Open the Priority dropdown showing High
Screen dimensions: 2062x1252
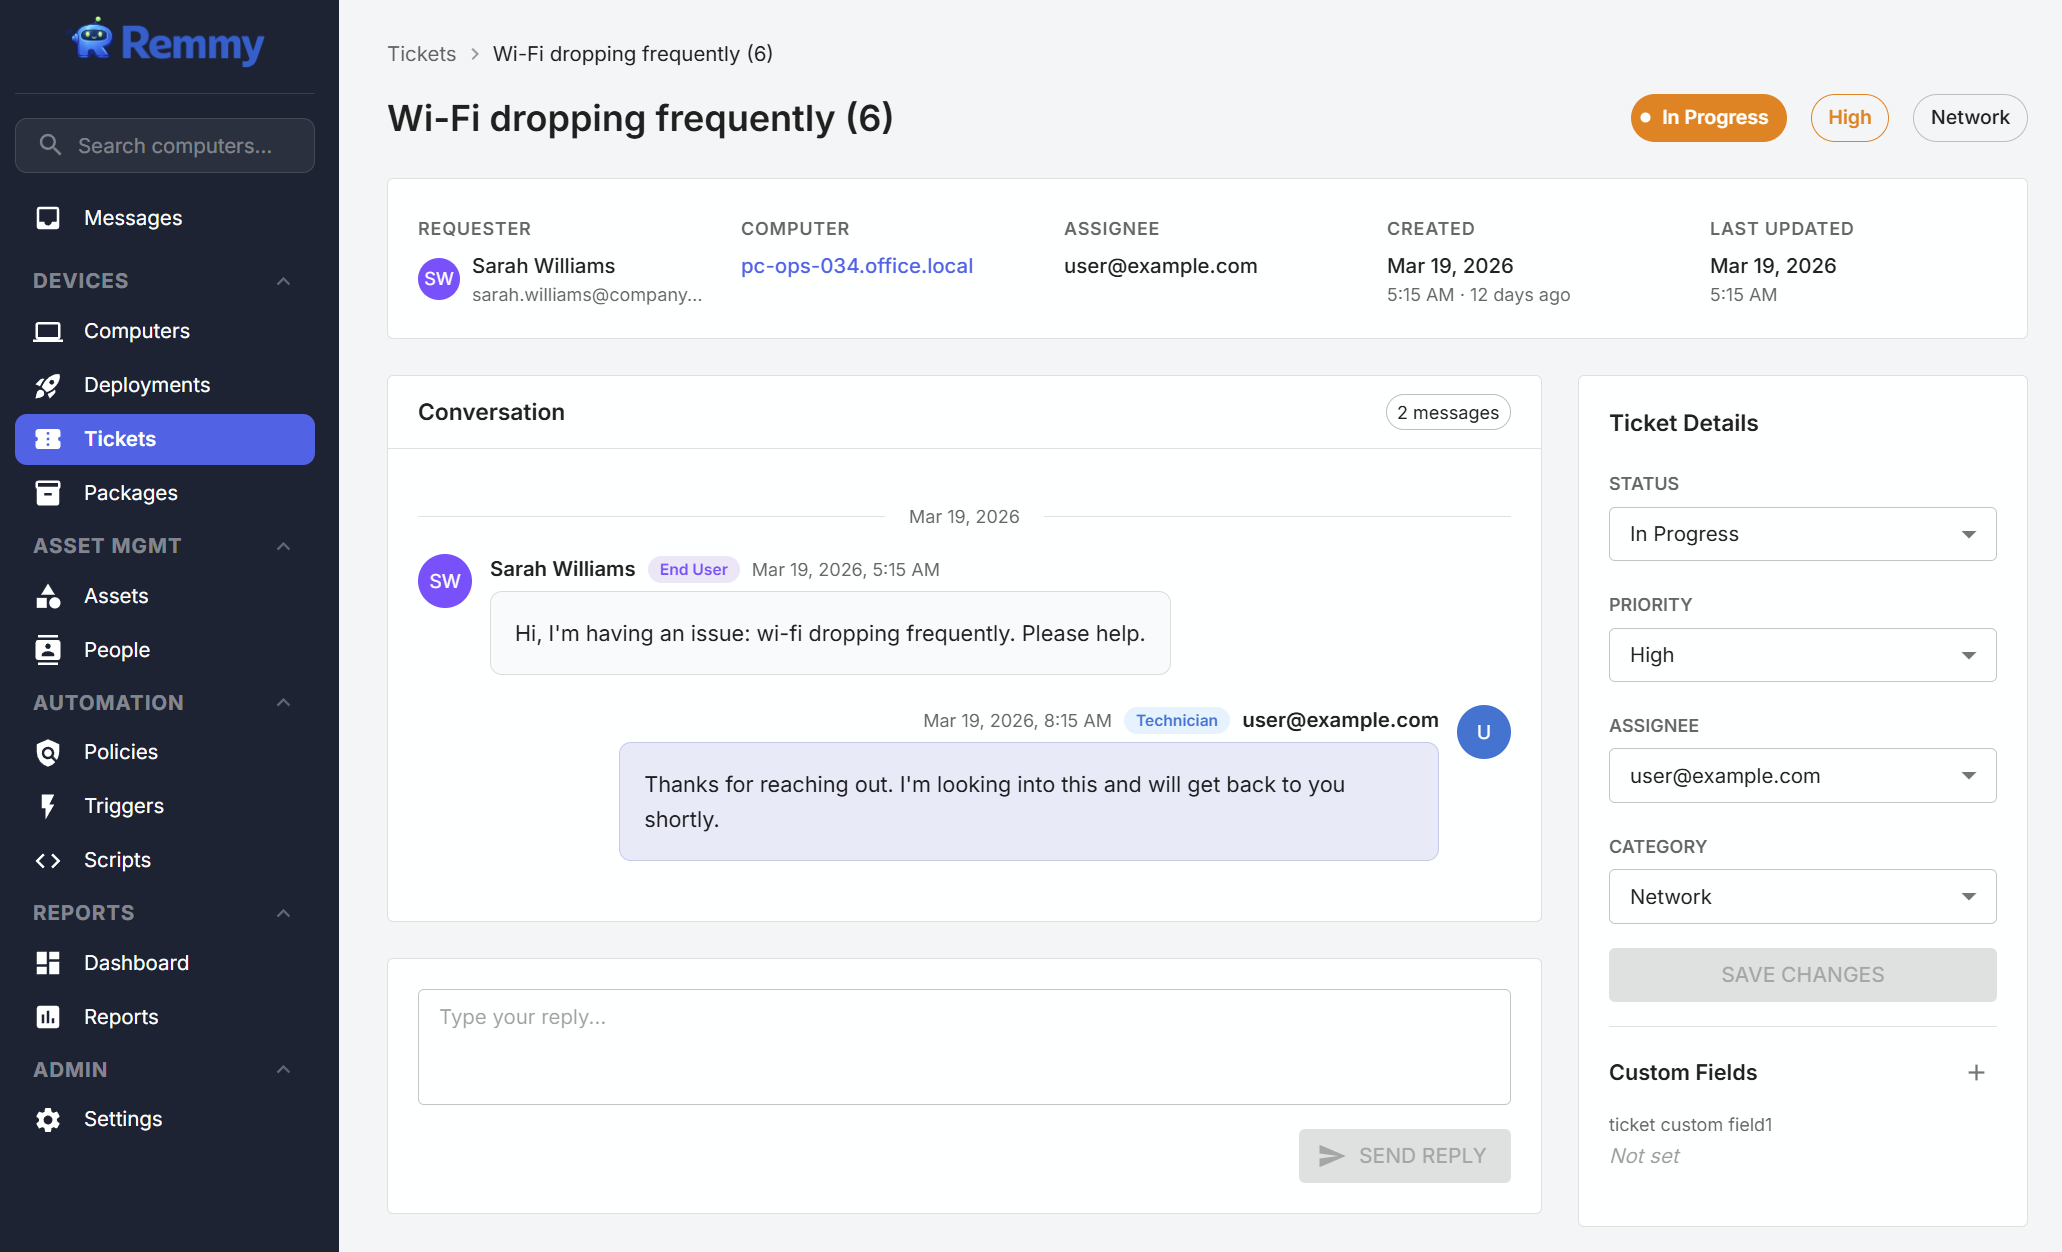(1802, 655)
